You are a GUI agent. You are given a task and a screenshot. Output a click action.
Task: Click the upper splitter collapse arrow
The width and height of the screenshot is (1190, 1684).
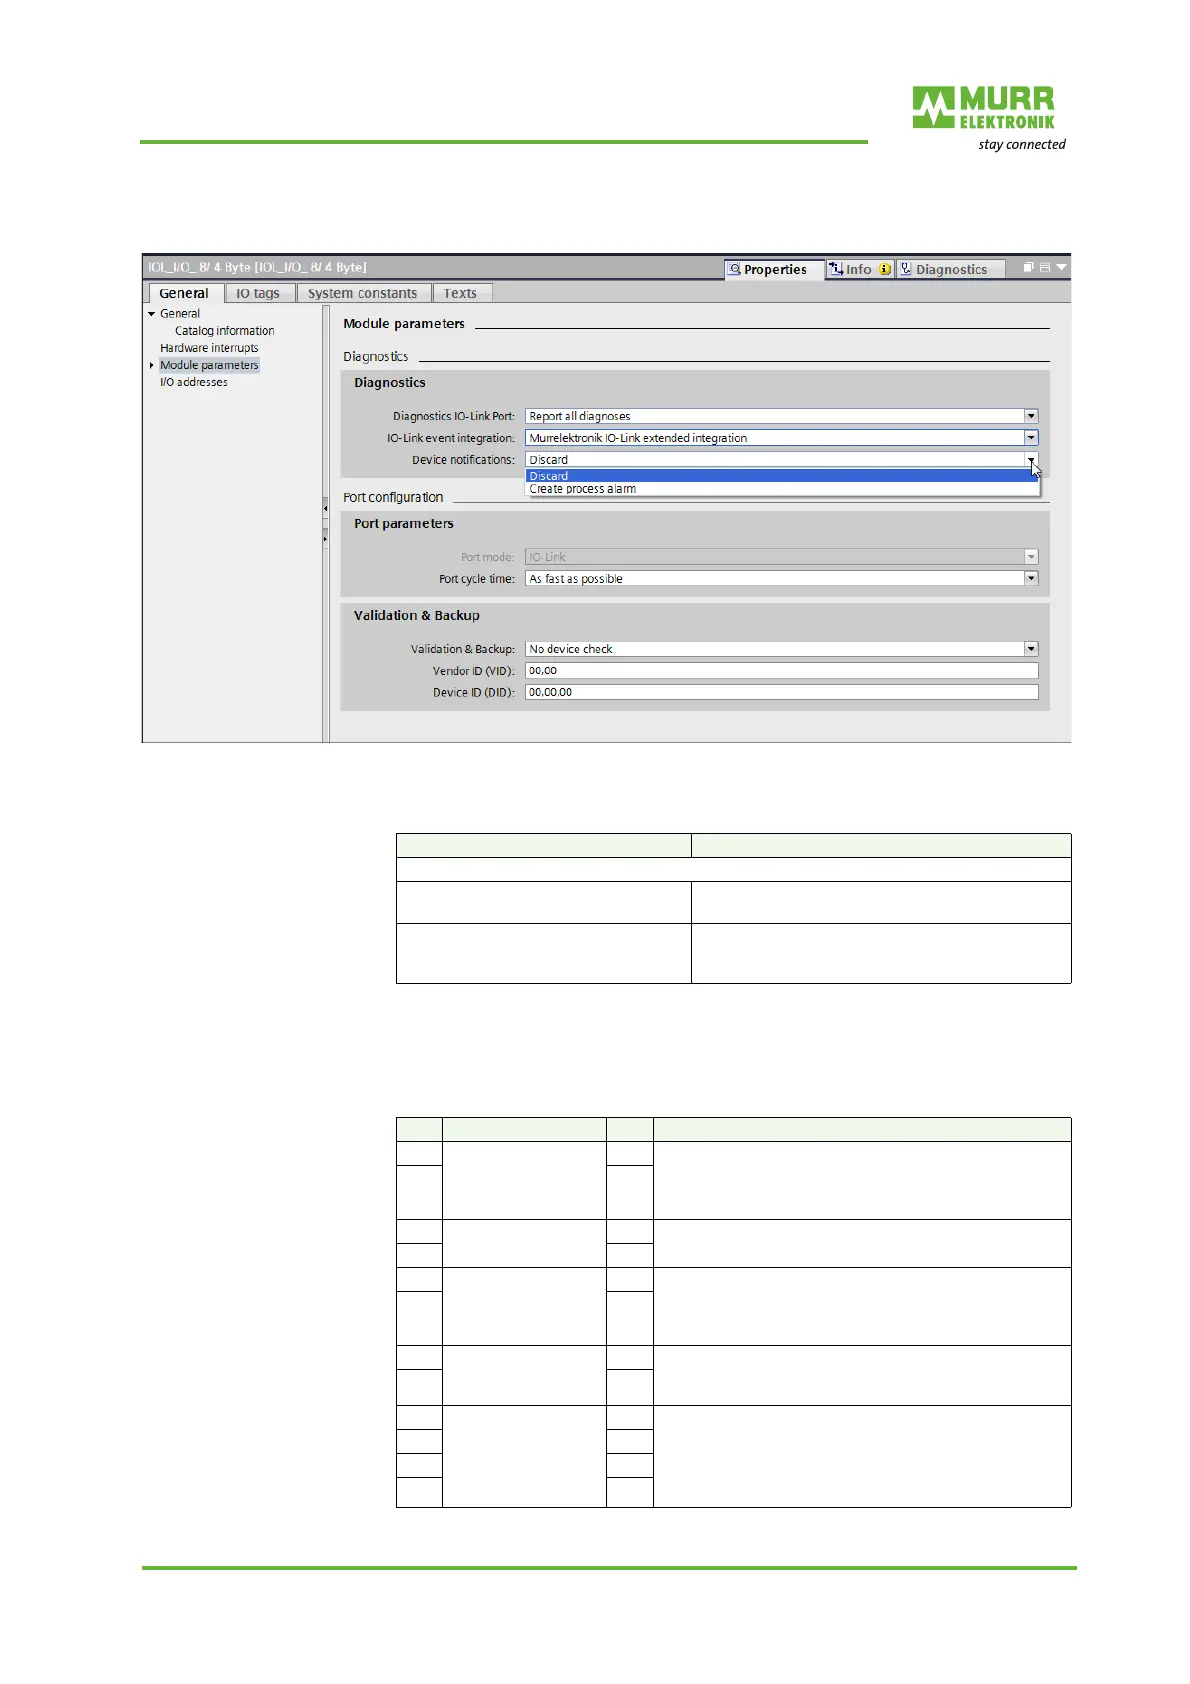tap(325, 508)
